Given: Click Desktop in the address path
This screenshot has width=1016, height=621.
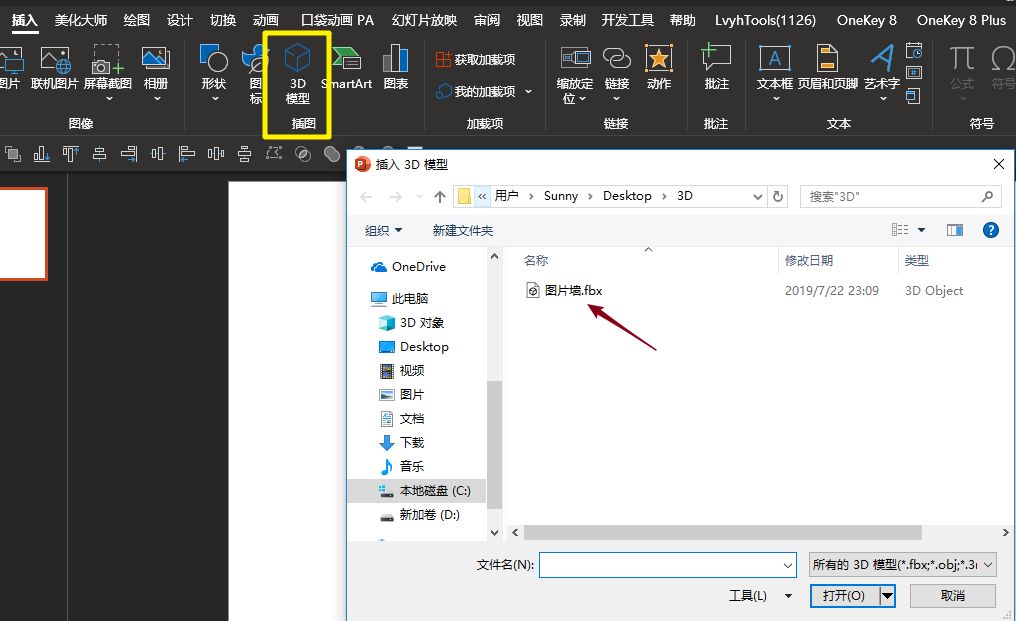Looking at the screenshot, I should coord(627,196).
